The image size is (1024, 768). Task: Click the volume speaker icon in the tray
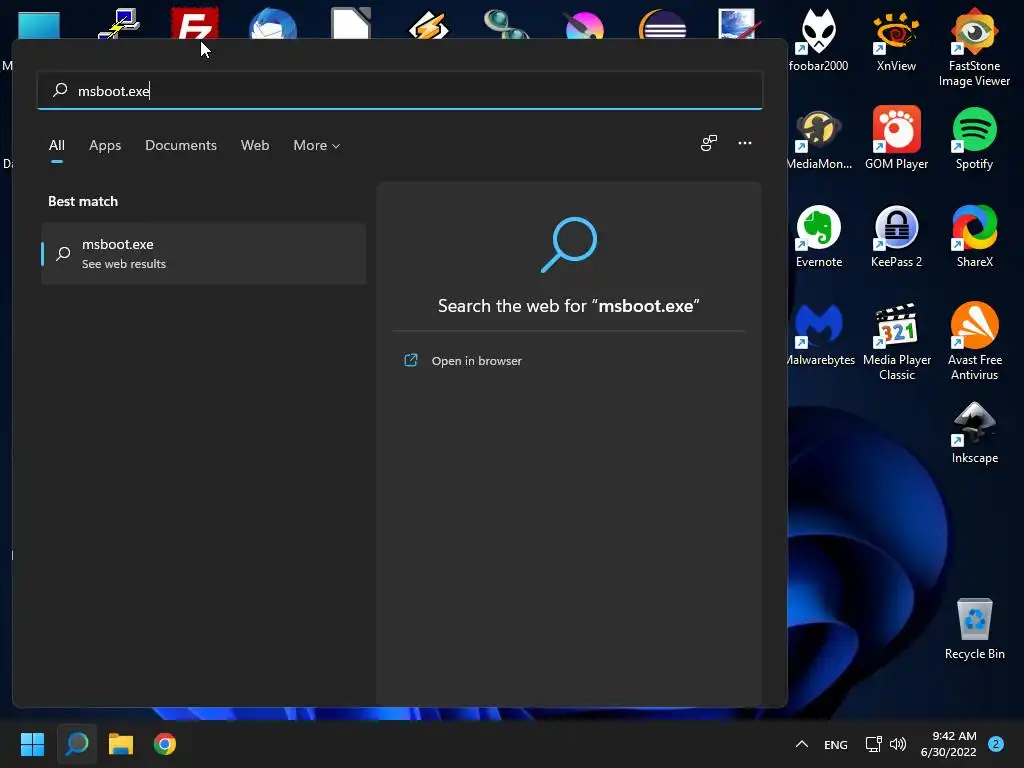point(898,744)
